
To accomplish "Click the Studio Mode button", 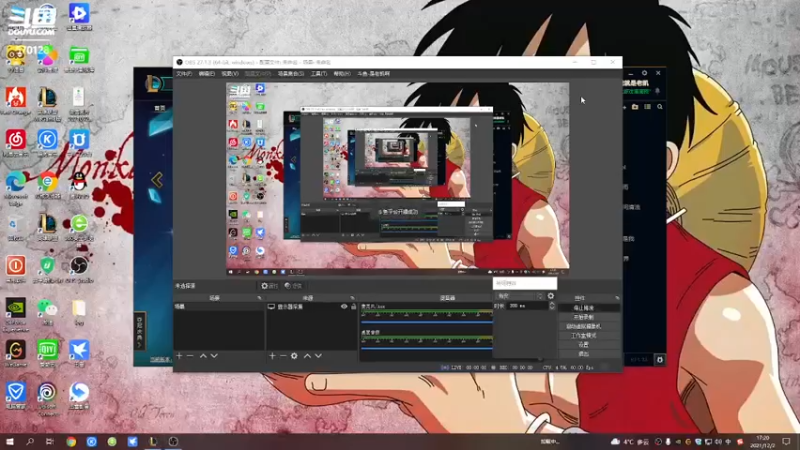I will click(589, 336).
